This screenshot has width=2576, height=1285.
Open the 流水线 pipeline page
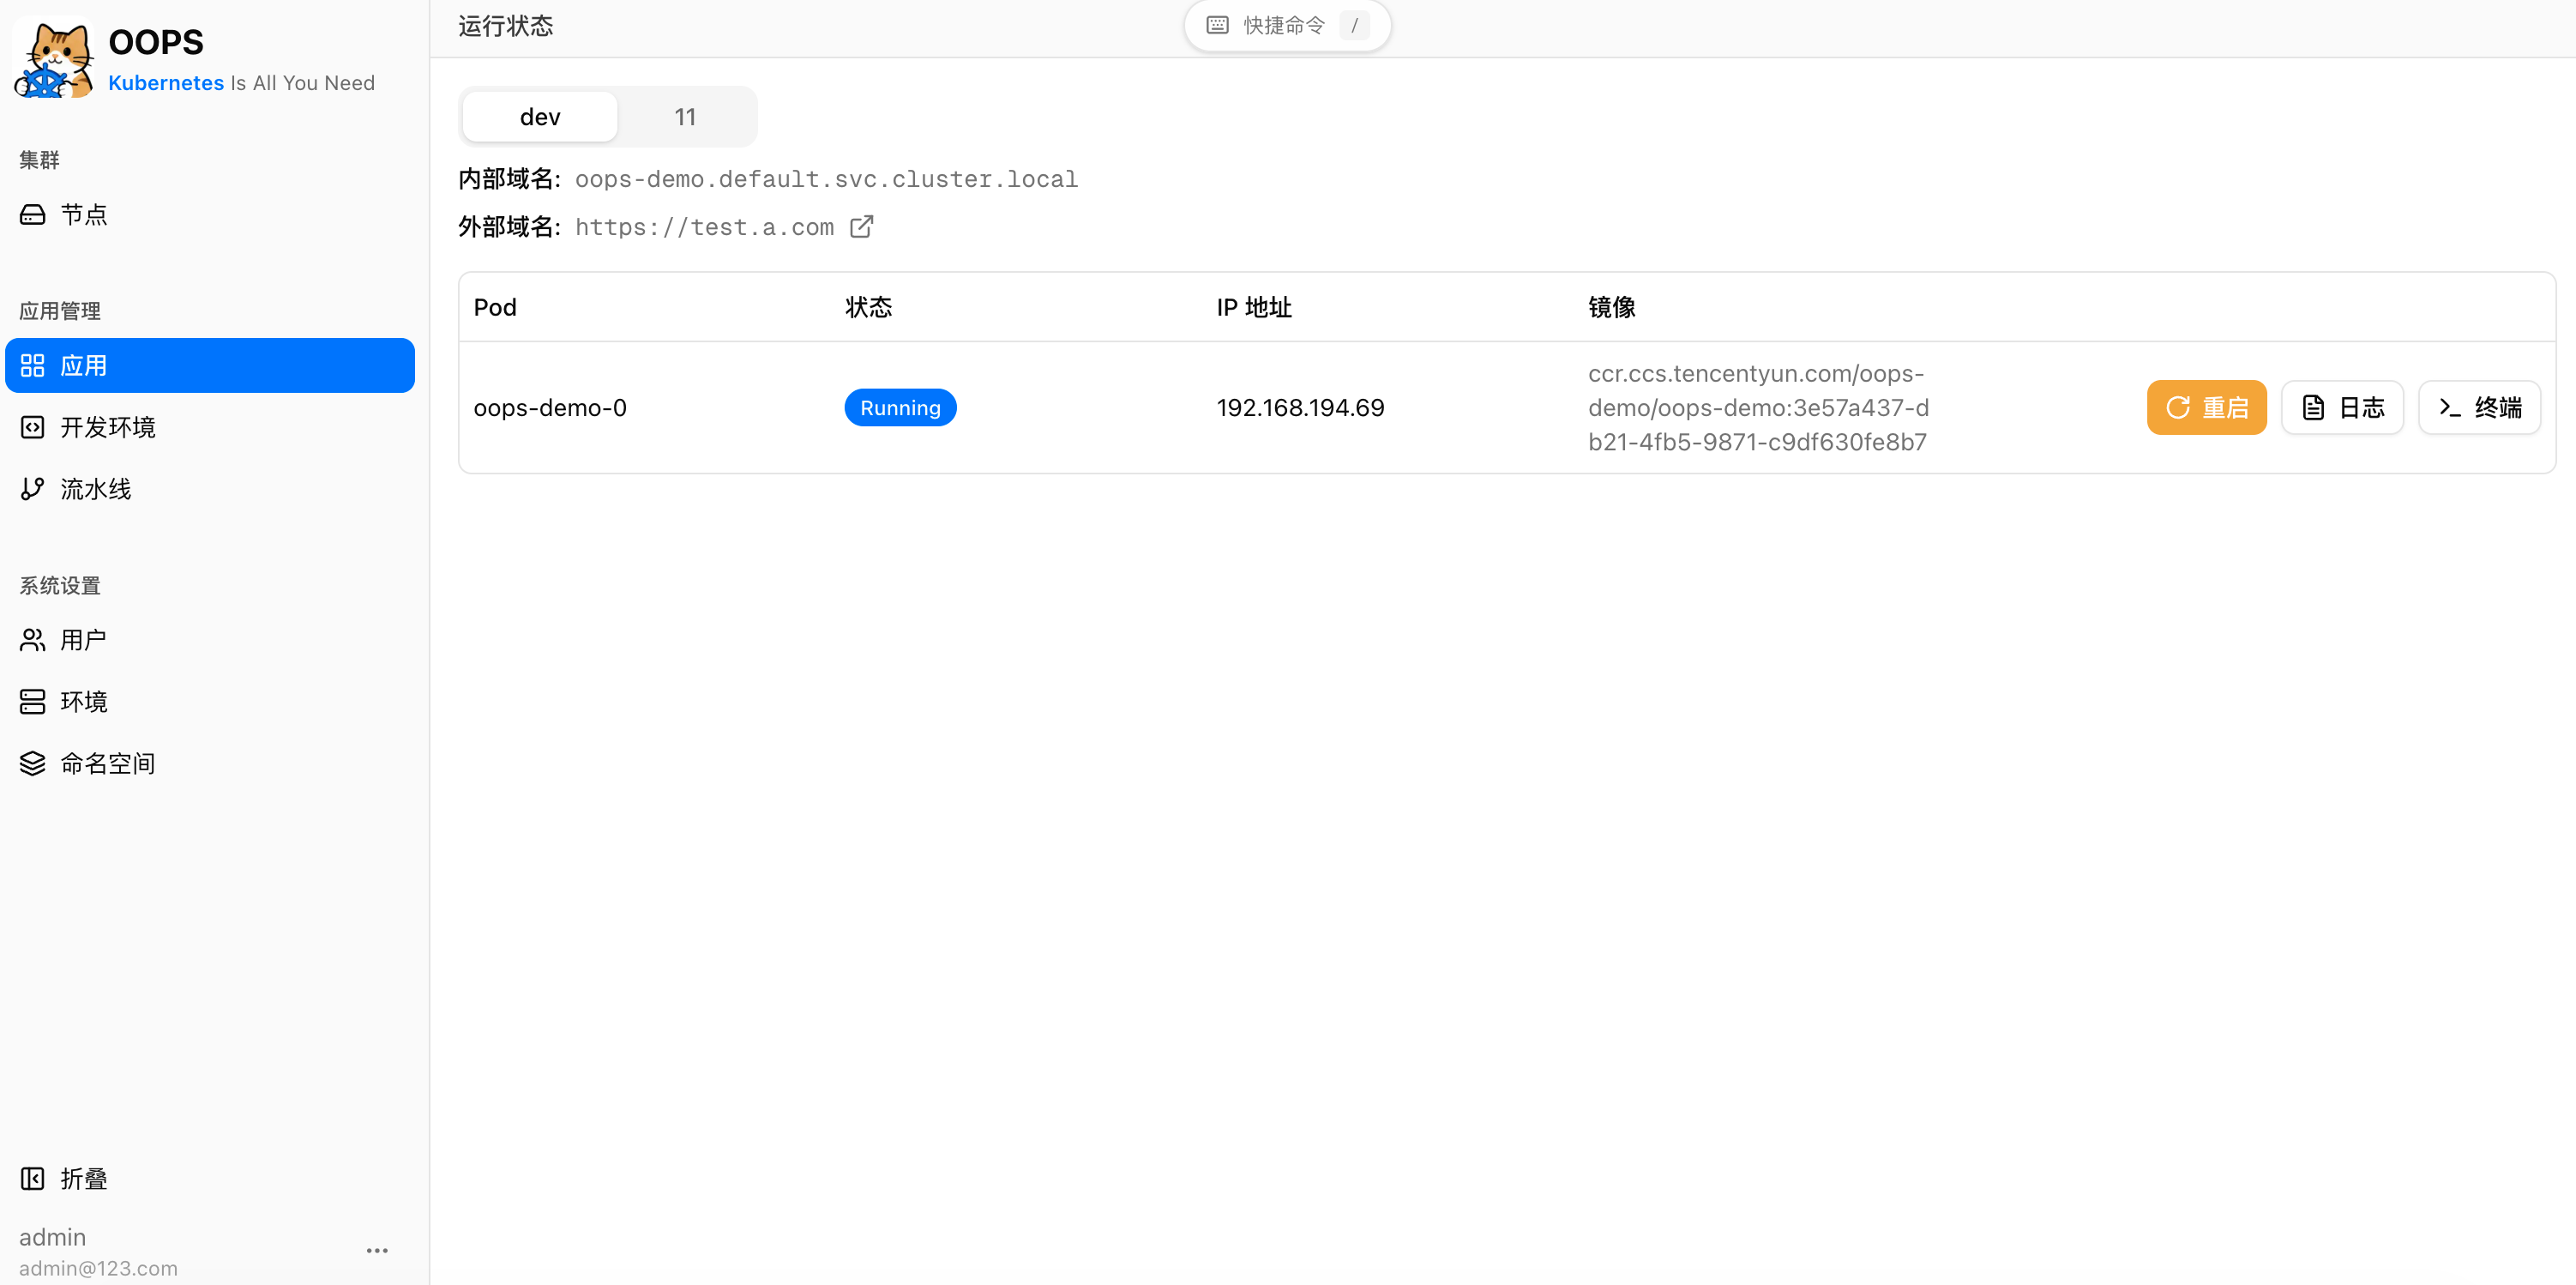click(x=210, y=489)
